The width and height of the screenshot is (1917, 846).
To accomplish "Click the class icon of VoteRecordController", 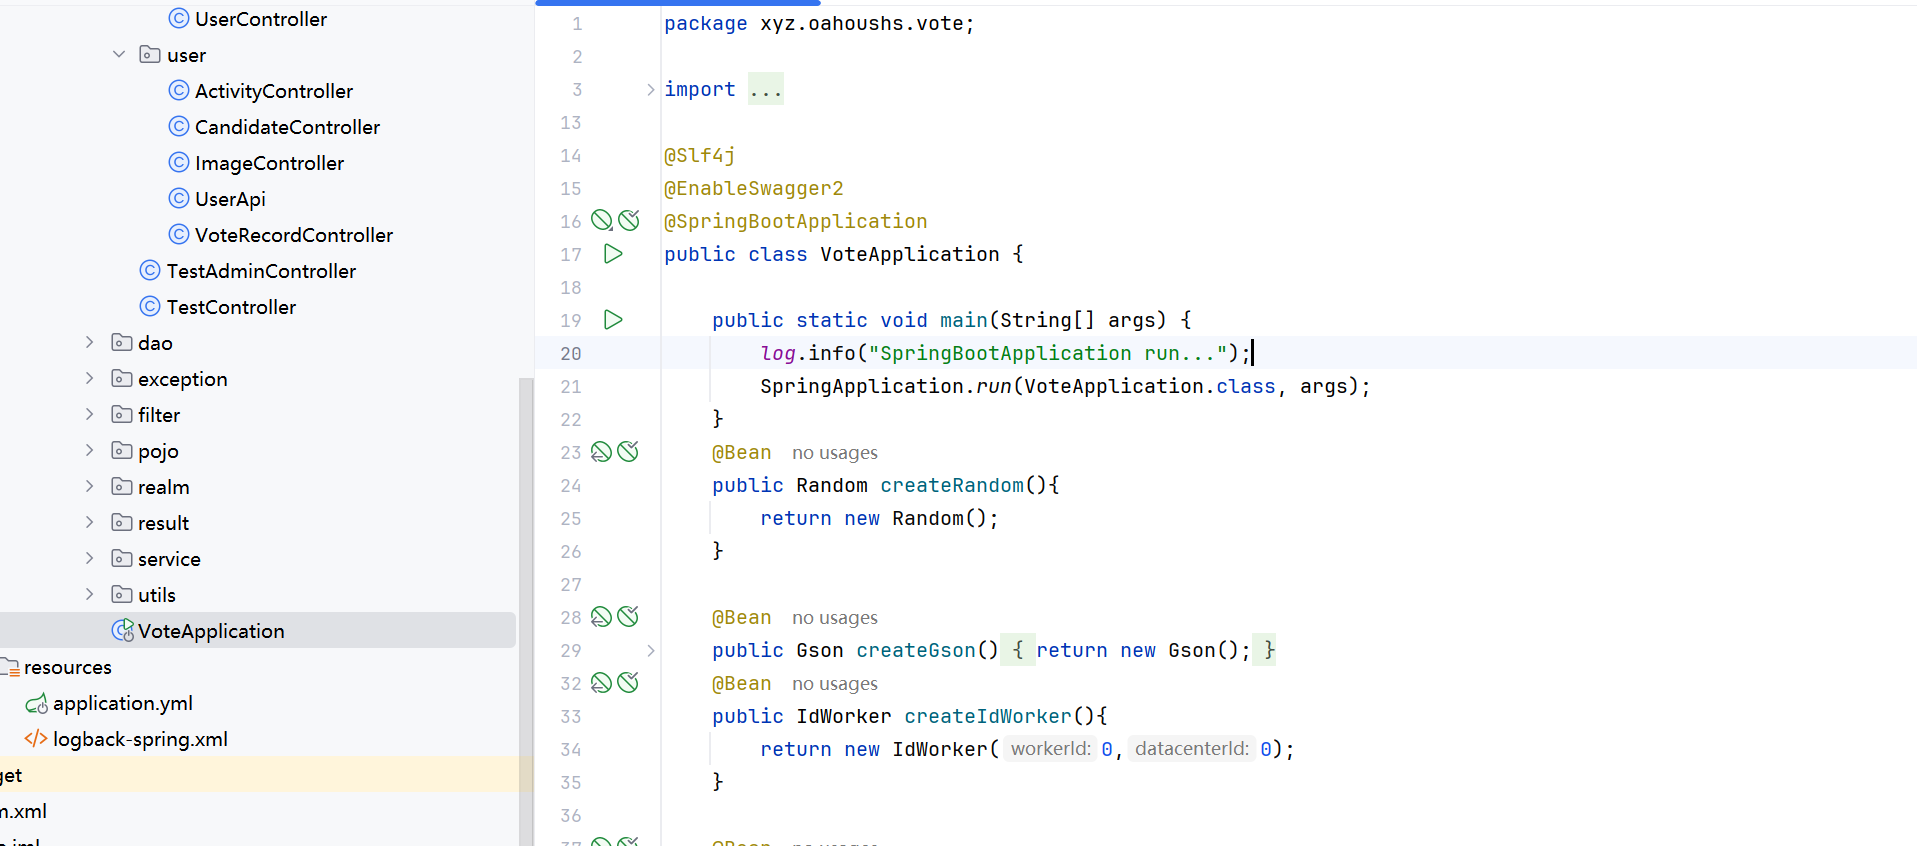I will pos(179,234).
